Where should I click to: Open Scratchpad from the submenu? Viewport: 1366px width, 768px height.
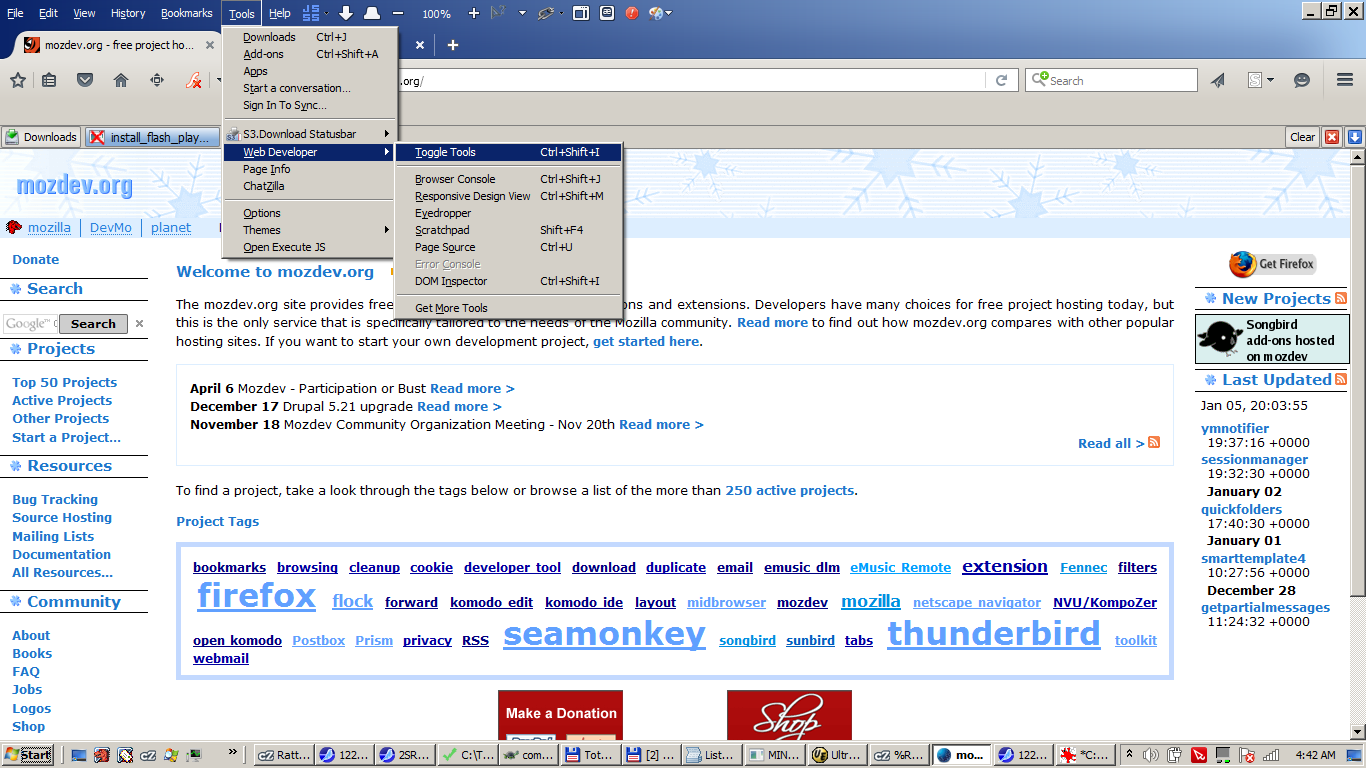coord(509,230)
